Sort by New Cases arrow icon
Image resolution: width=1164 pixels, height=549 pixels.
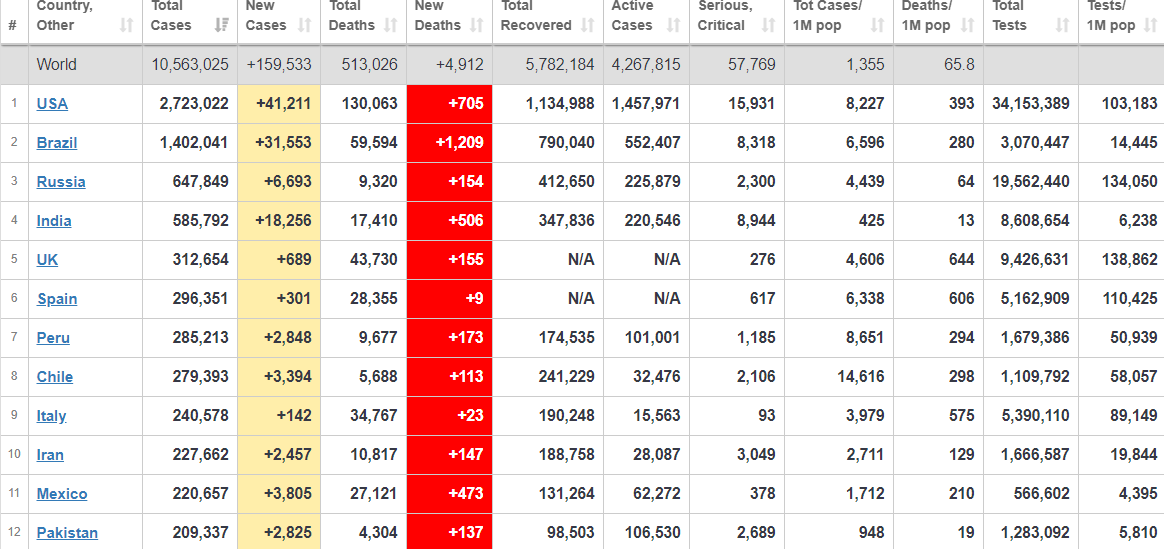[x=304, y=25]
